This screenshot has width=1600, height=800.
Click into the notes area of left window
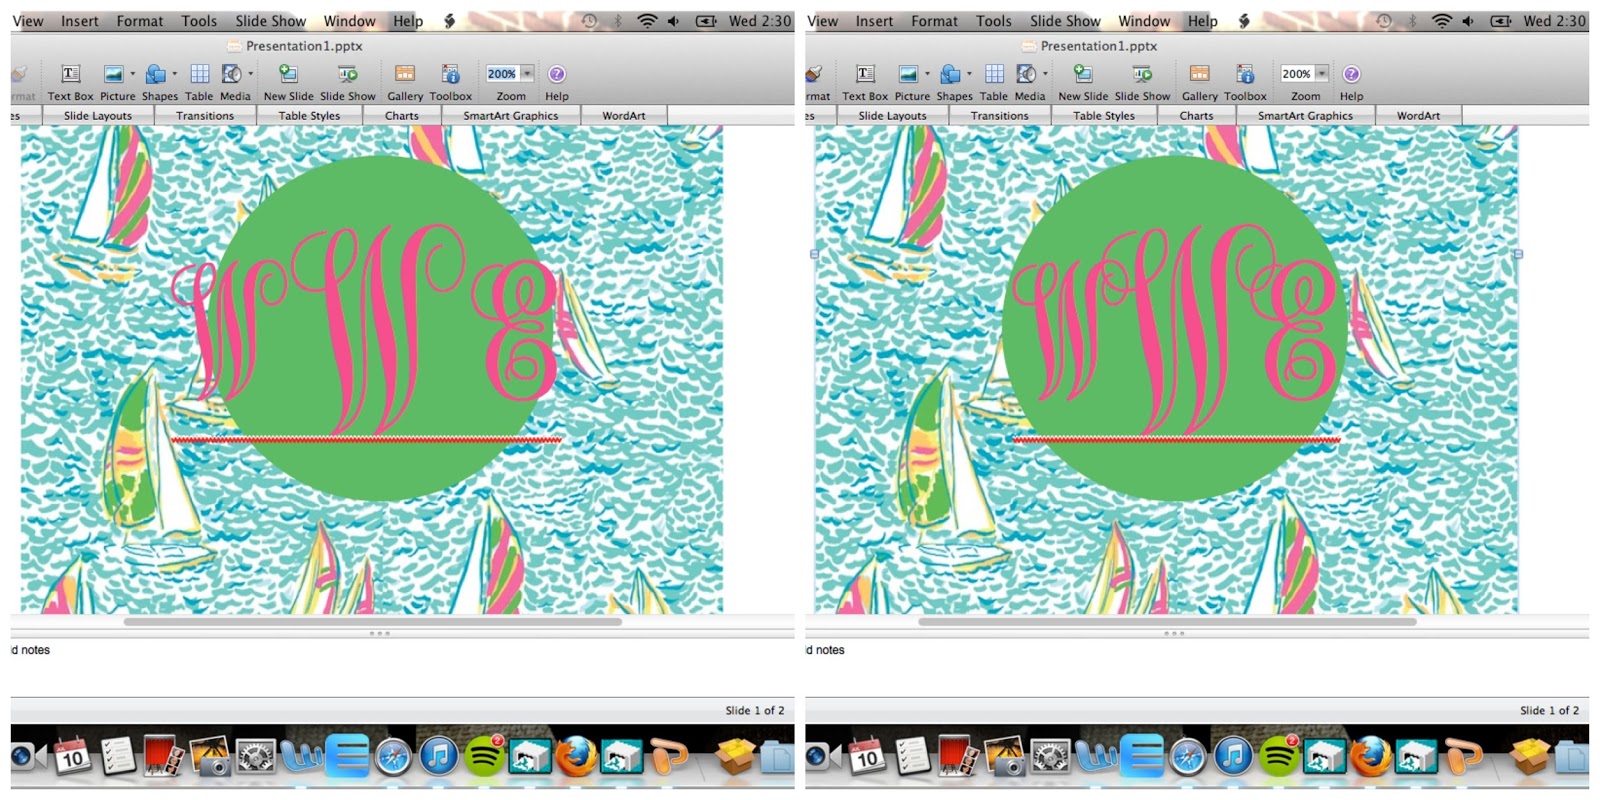(402, 668)
